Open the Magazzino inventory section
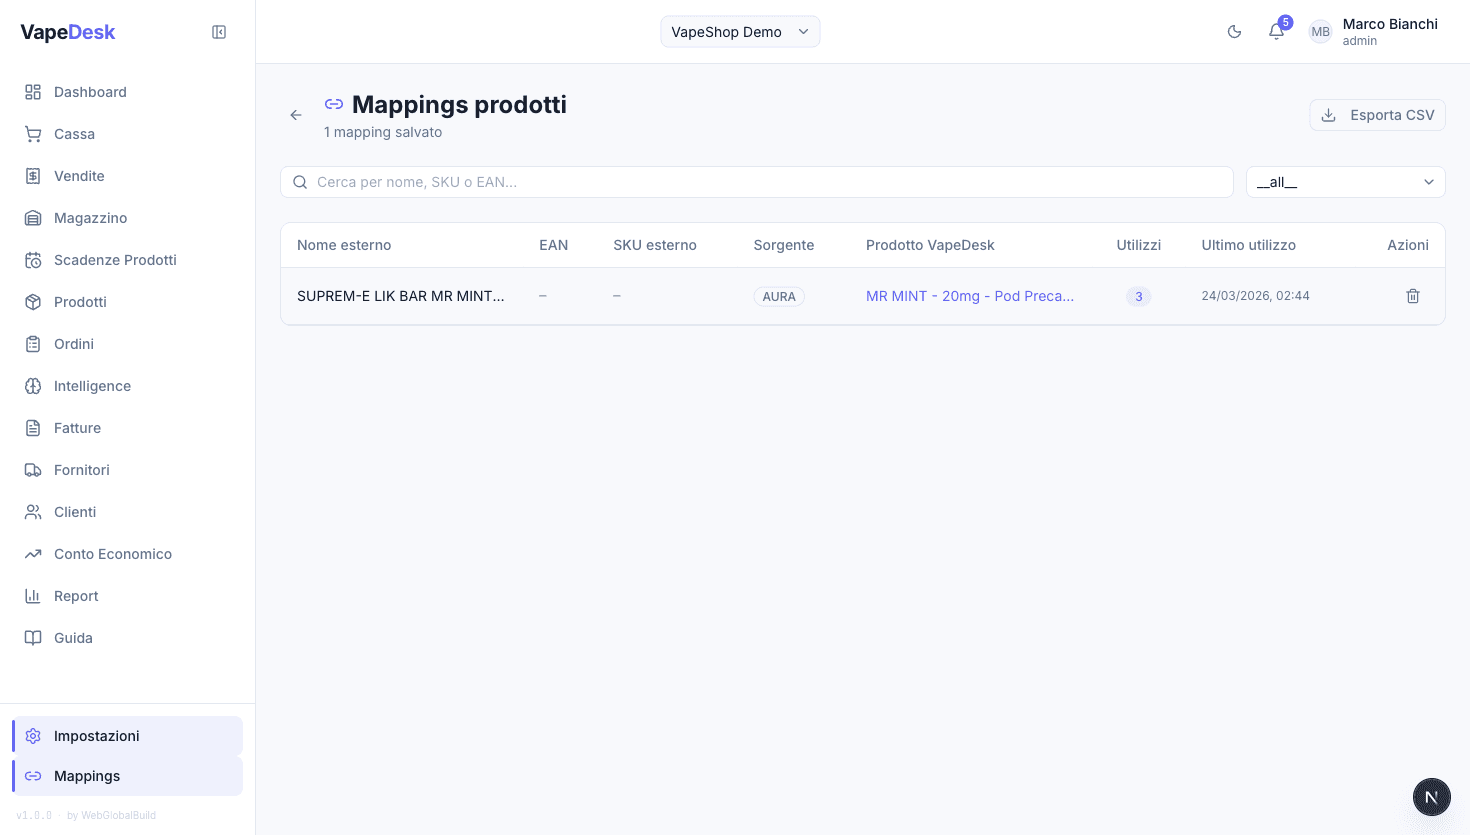This screenshot has width=1470, height=835. (90, 217)
